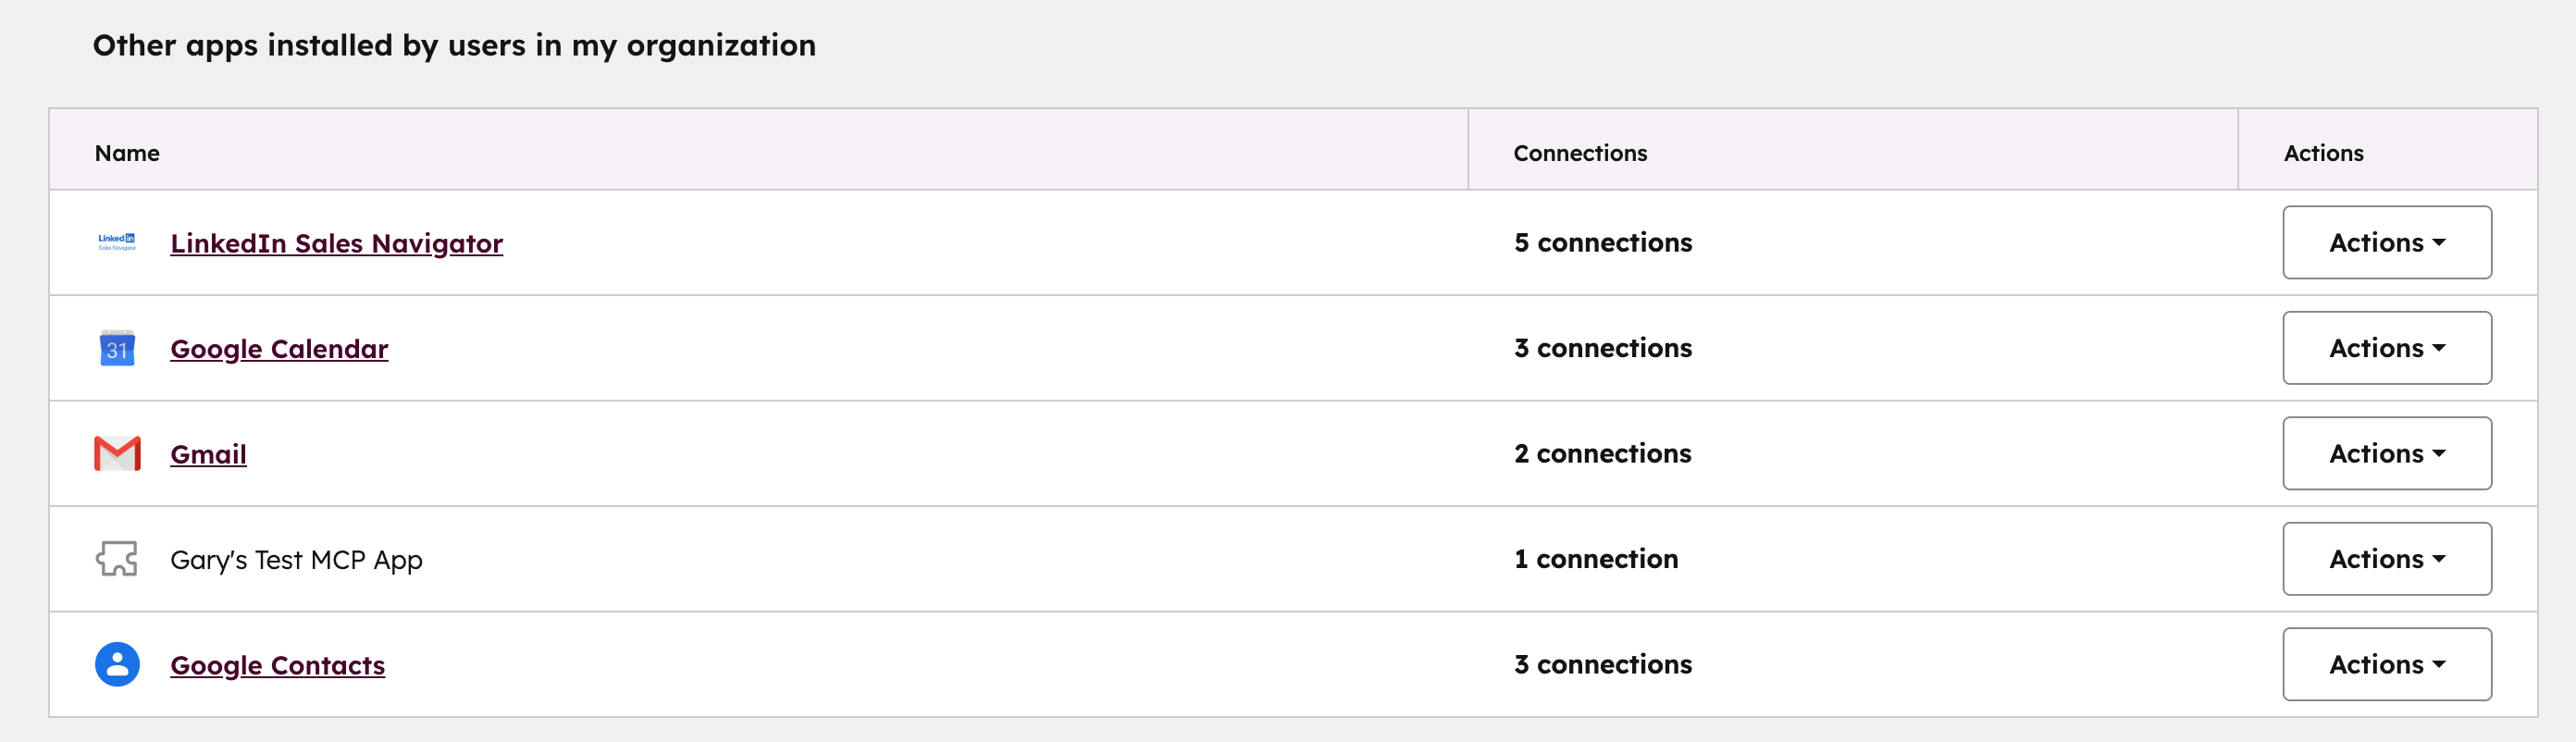This screenshot has width=2576, height=742.
Task: Open the Actions dropdown for Gary's Test MCP App
Action: (x=2387, y=559)
